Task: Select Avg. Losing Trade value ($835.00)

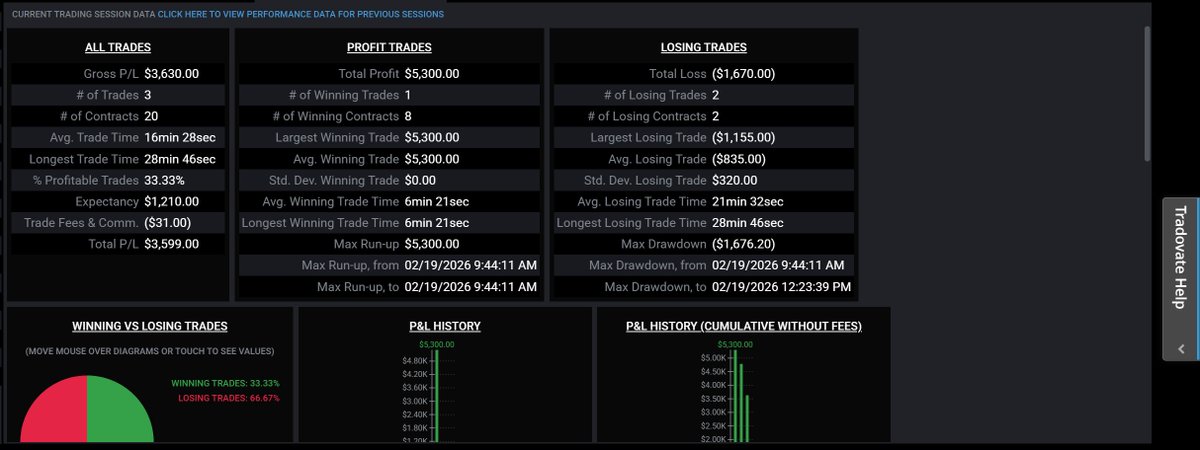Action: click(739, 159)
